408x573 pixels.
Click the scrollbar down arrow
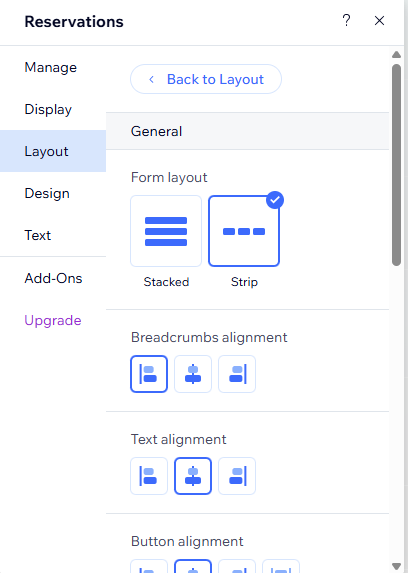(396, 566)
